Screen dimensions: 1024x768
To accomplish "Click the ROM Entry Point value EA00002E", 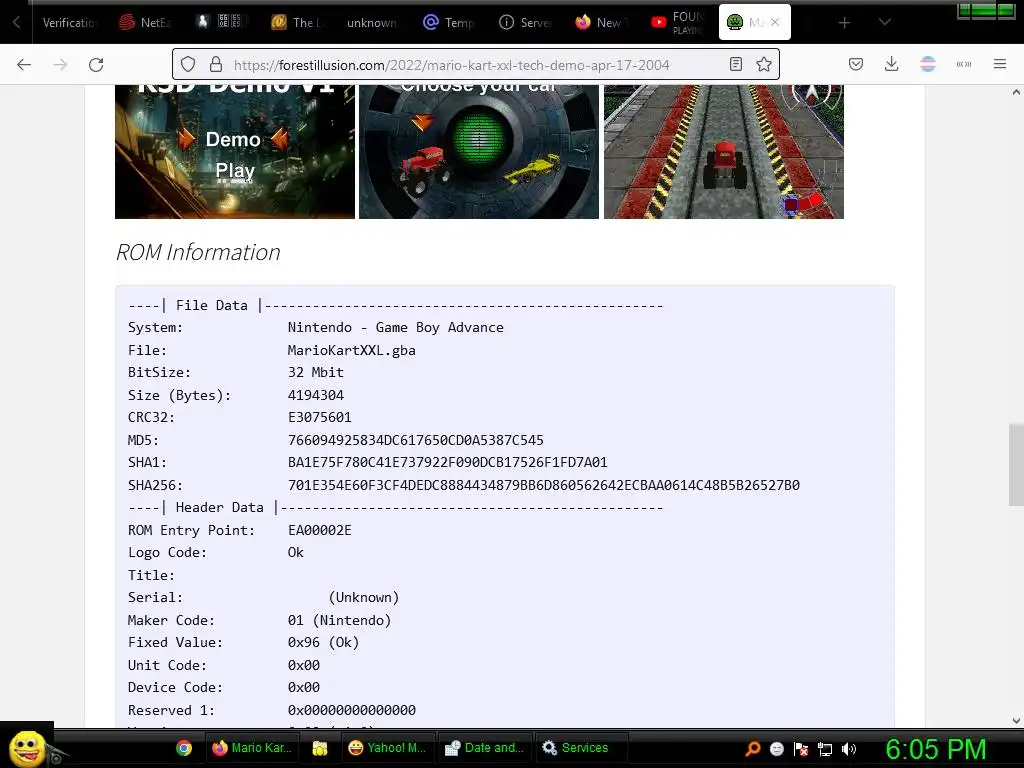I will pyautogui.click(x=319, y=530).
